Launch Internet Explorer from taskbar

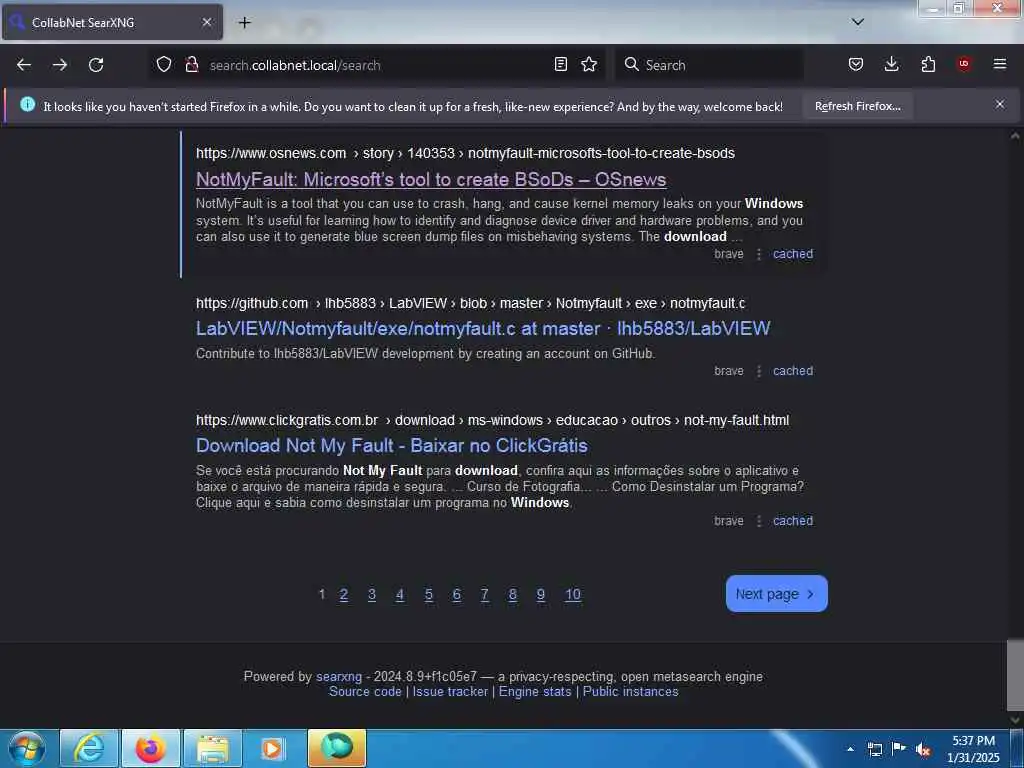pyautogui.click(x=89, y=748)
